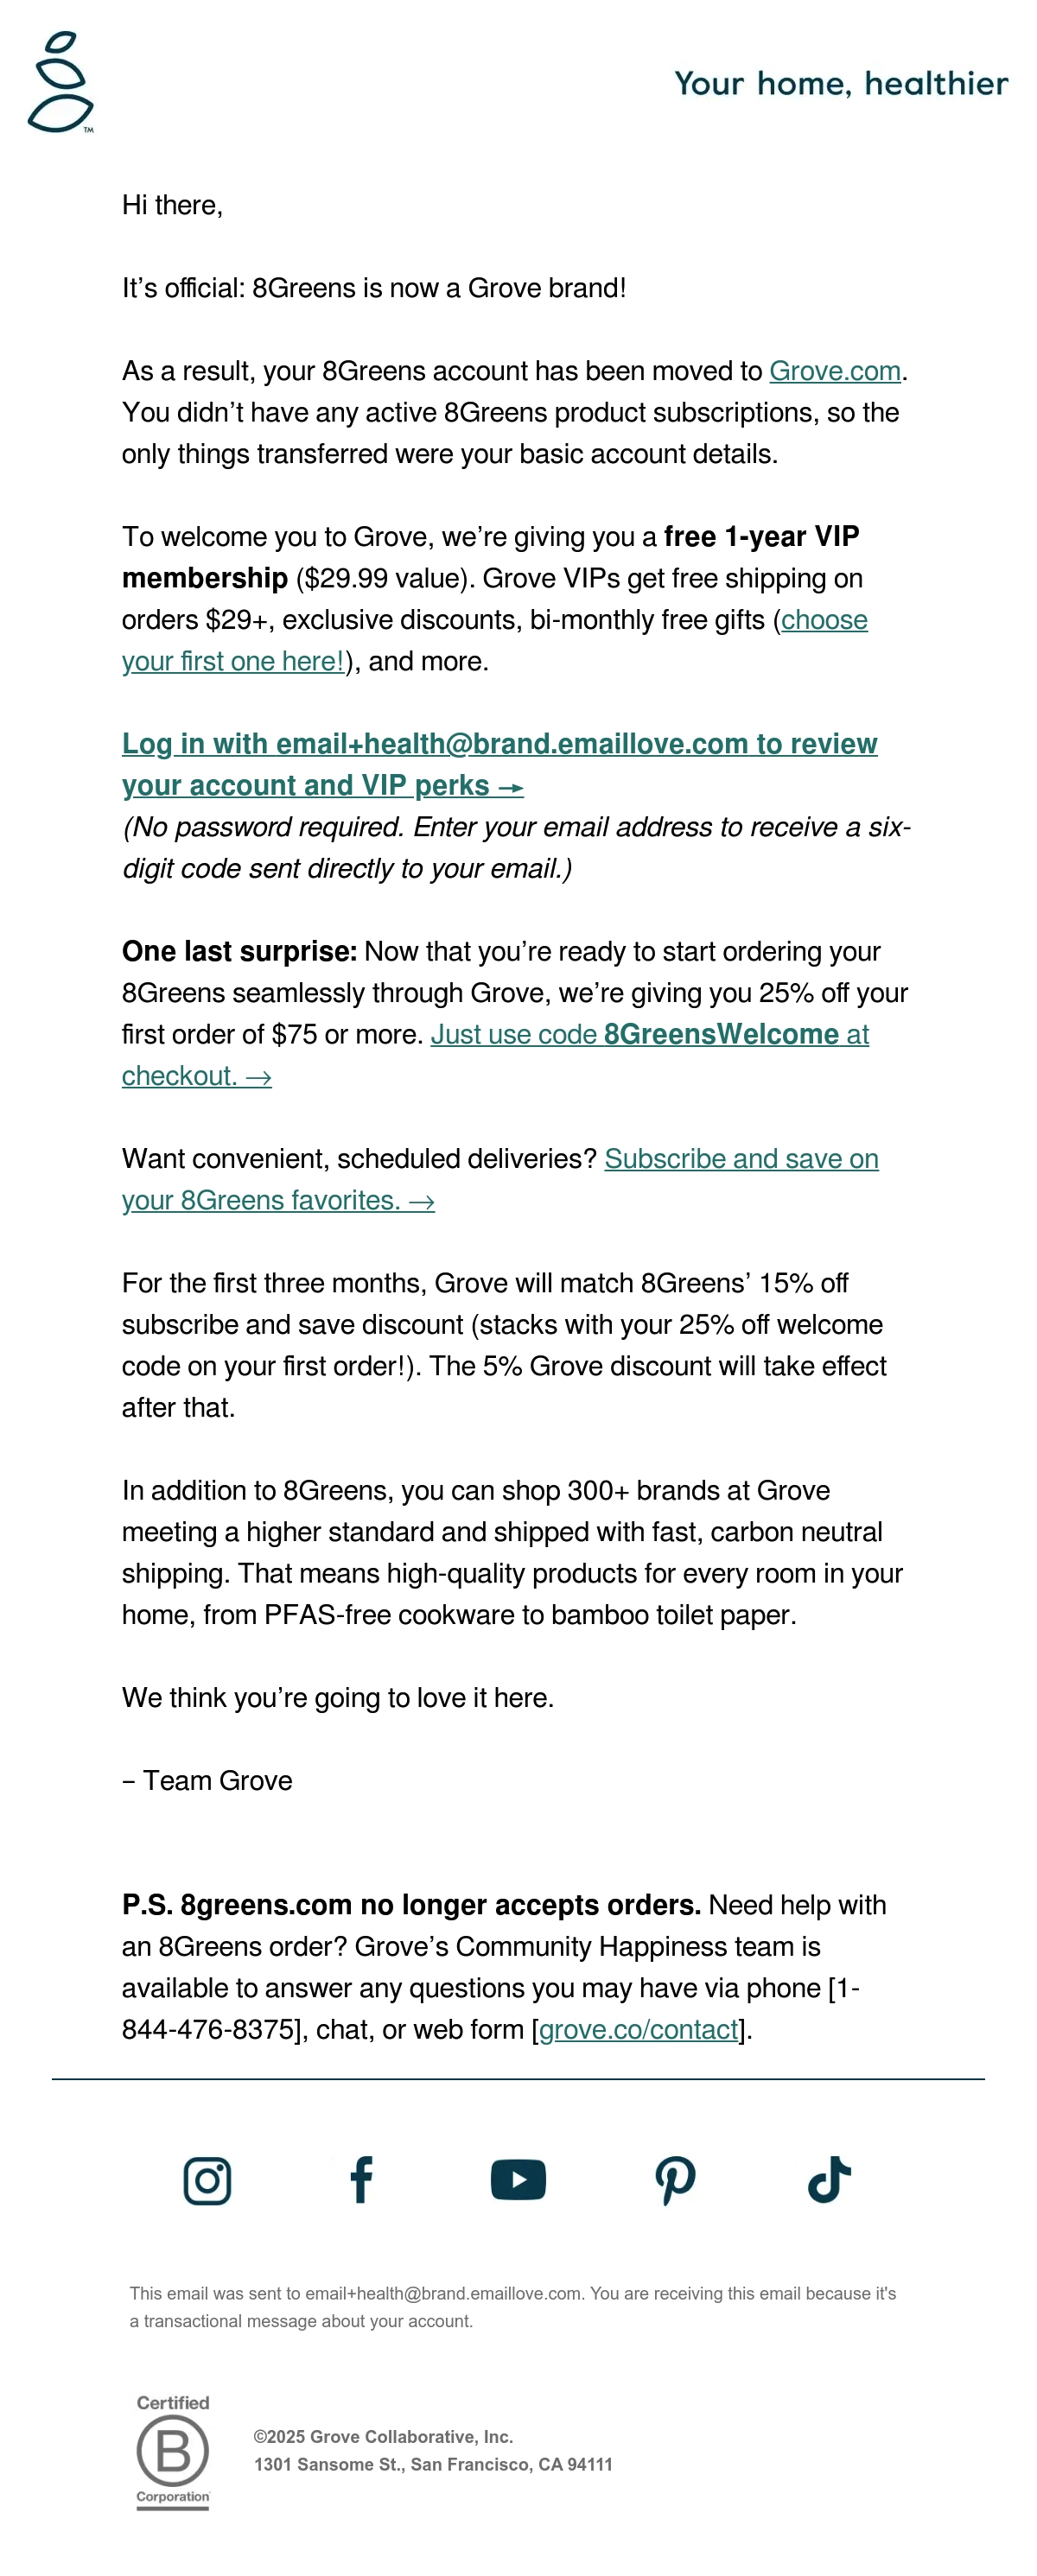Click the Grove leaf logo in header
The height and width of the screenshot is (2576, 1037).
(61, 82)
